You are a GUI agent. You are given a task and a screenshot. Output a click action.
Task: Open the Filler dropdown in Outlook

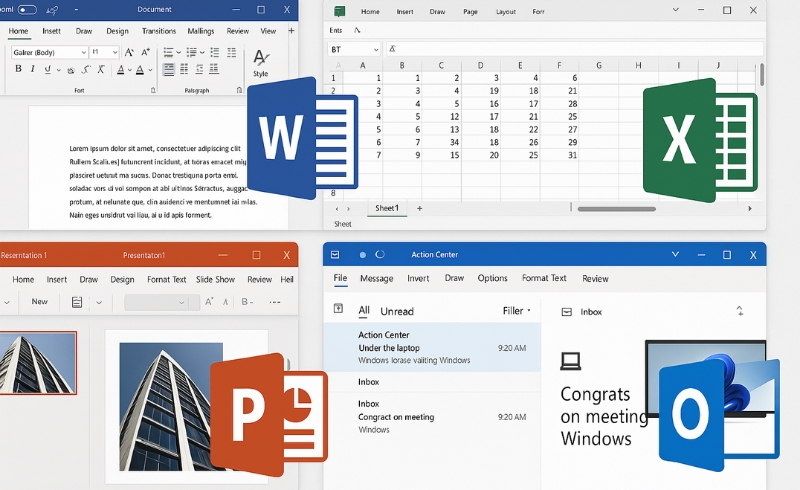pyautogui.click(x=516, y=311)
